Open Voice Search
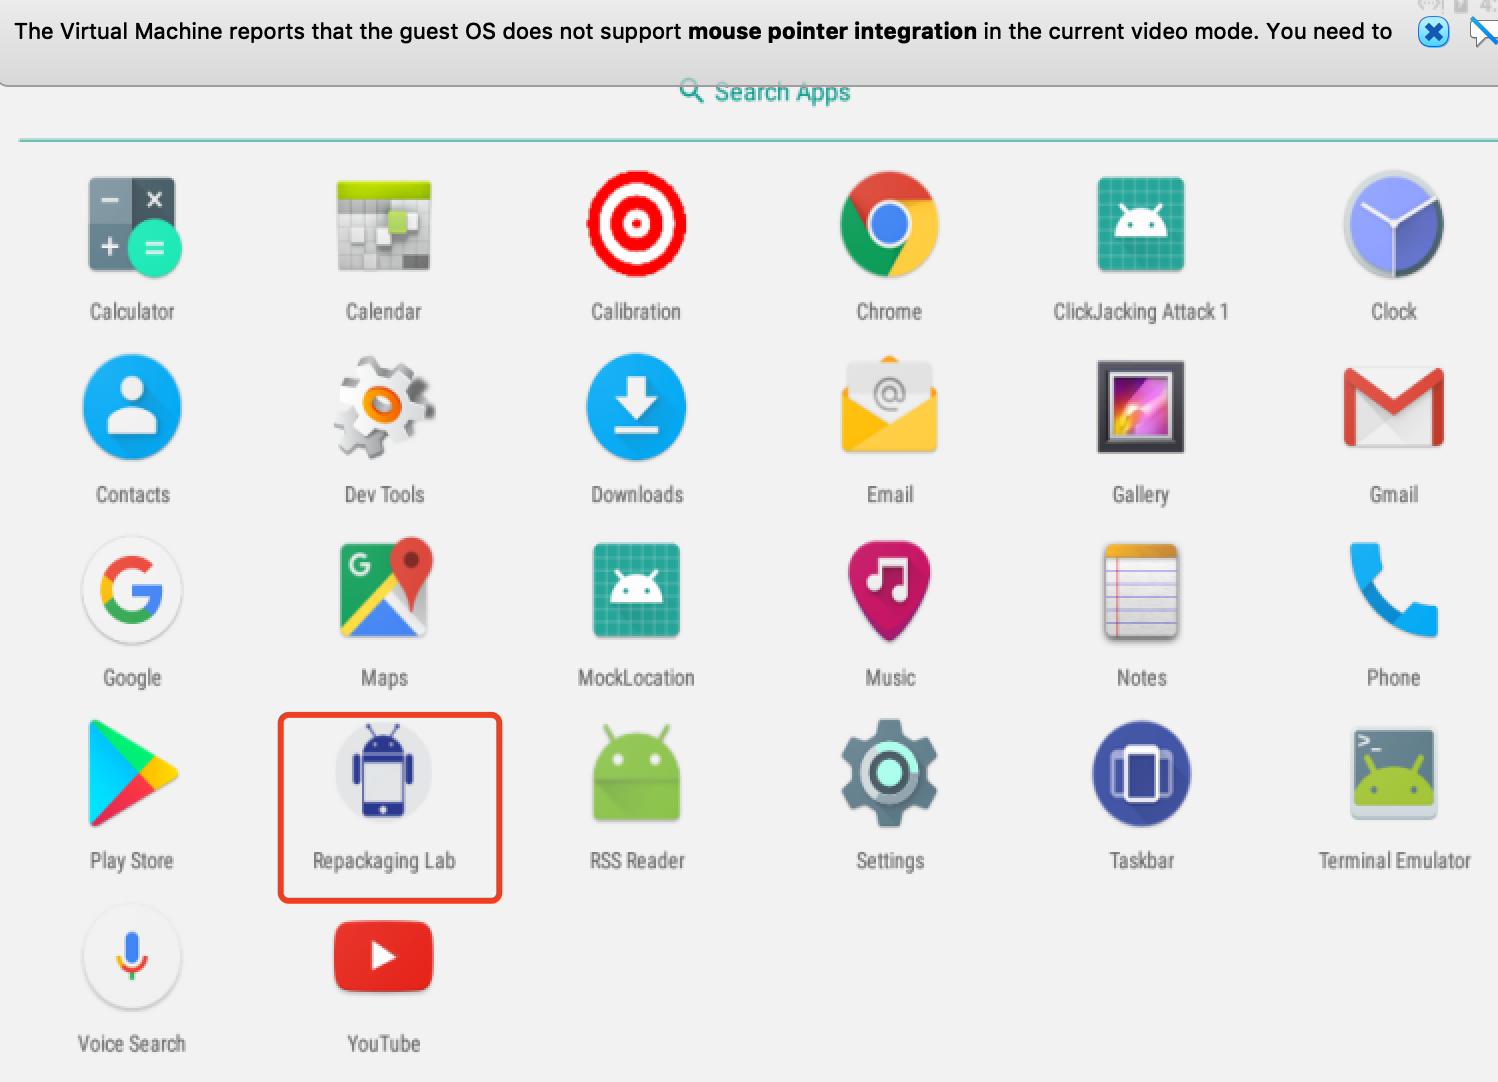 (x=132, y=956)
